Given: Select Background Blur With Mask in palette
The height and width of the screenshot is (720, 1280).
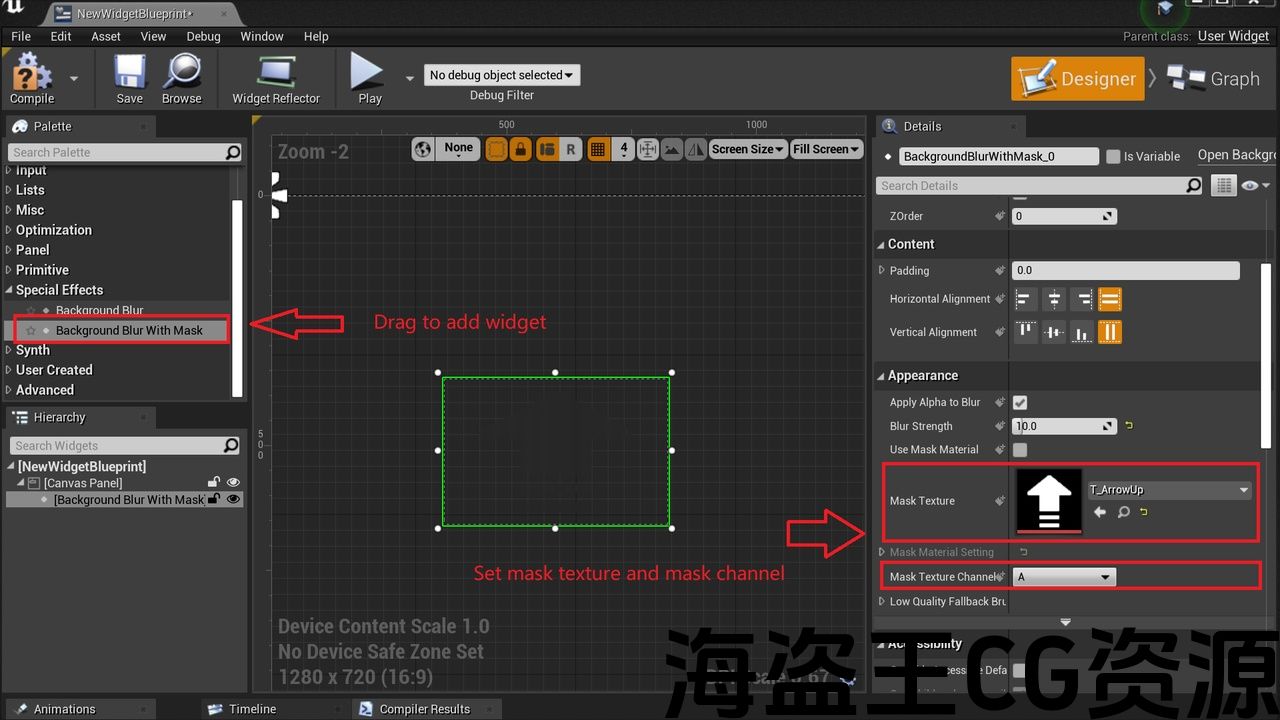Looking at the screenshot, I should pyautogui.click(x=129, y=330).
